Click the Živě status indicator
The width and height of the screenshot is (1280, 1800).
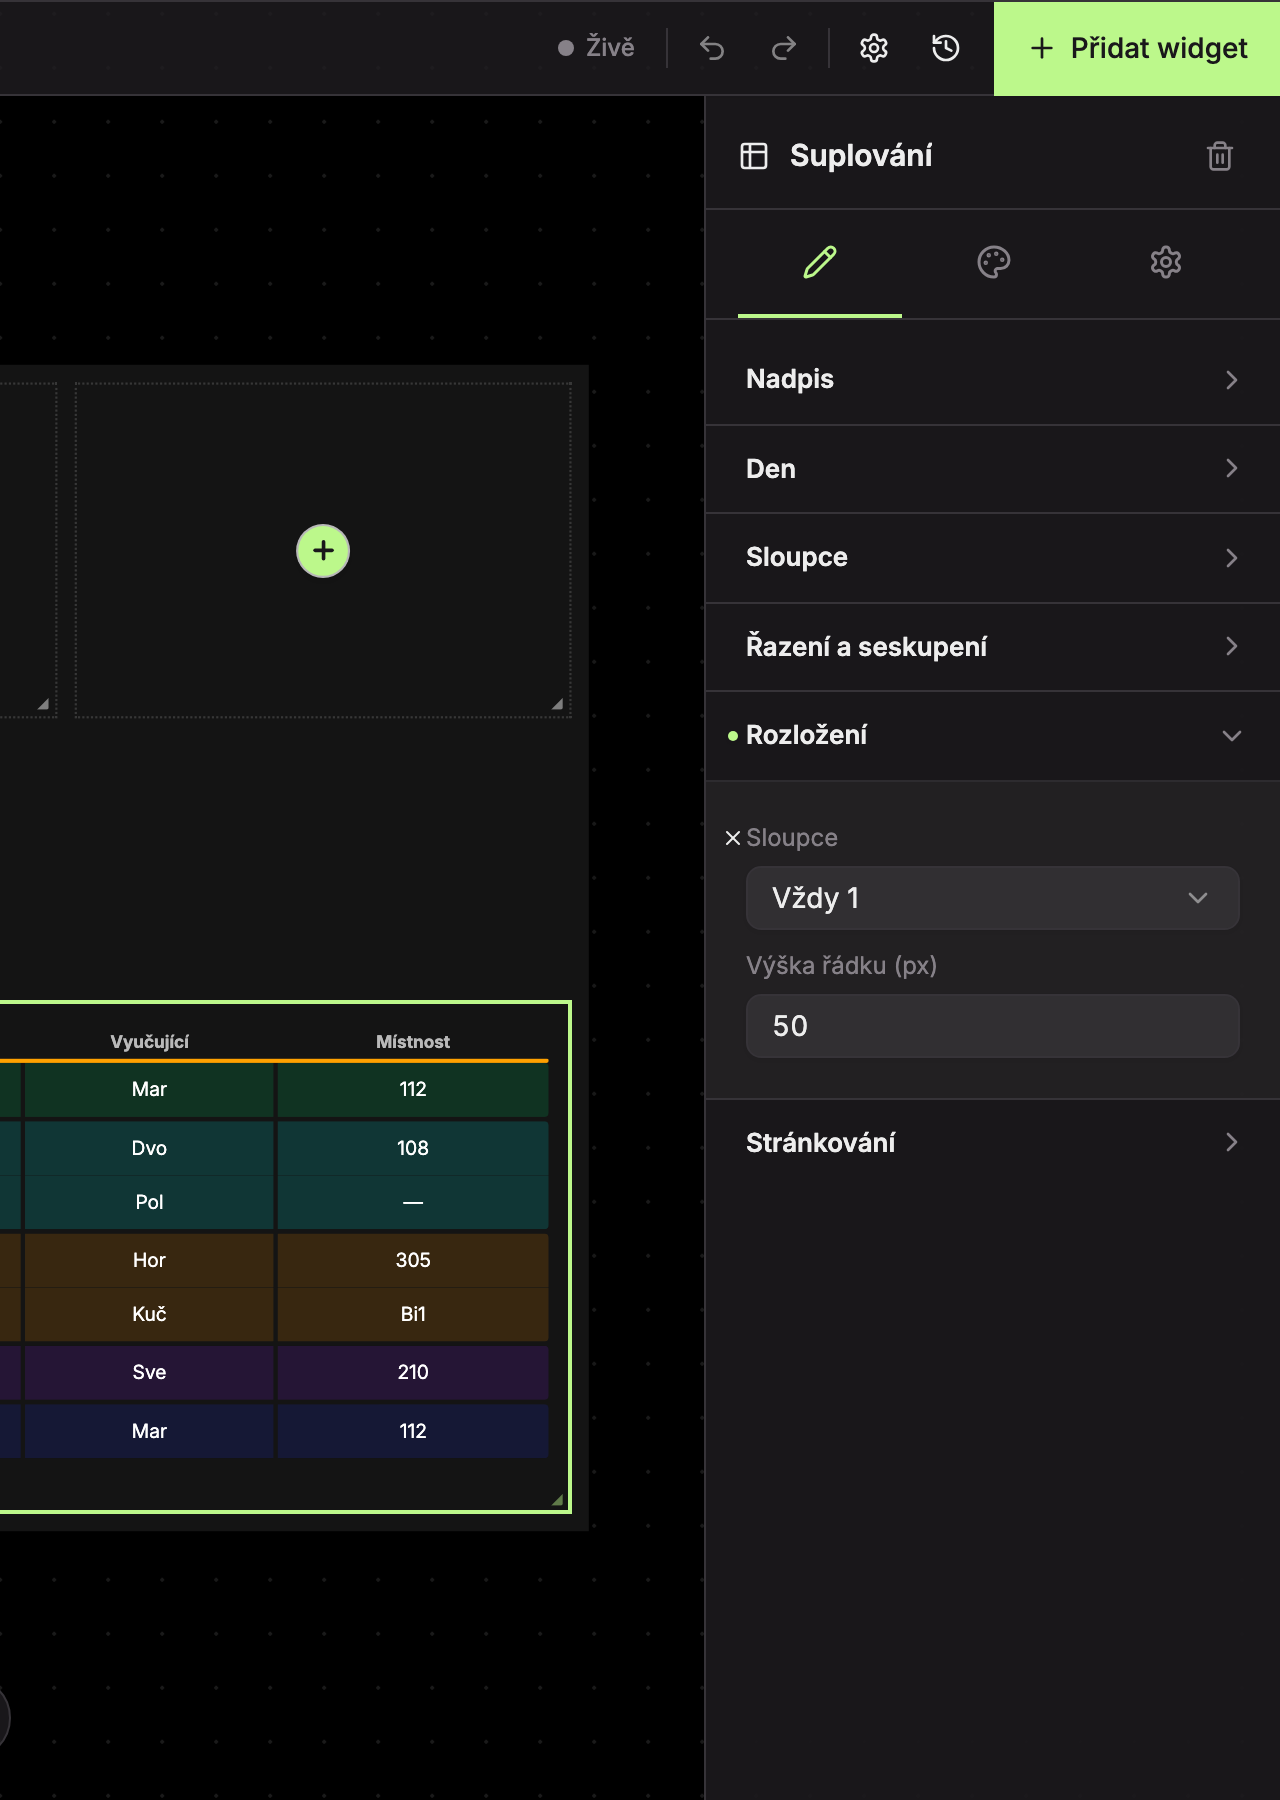596,48
